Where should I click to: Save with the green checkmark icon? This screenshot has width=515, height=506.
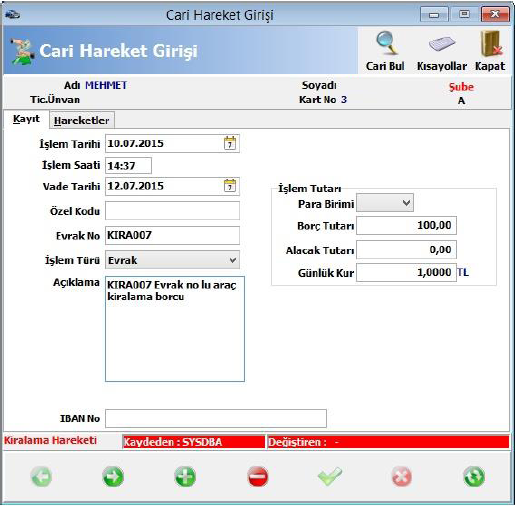(x=330, y=476)
